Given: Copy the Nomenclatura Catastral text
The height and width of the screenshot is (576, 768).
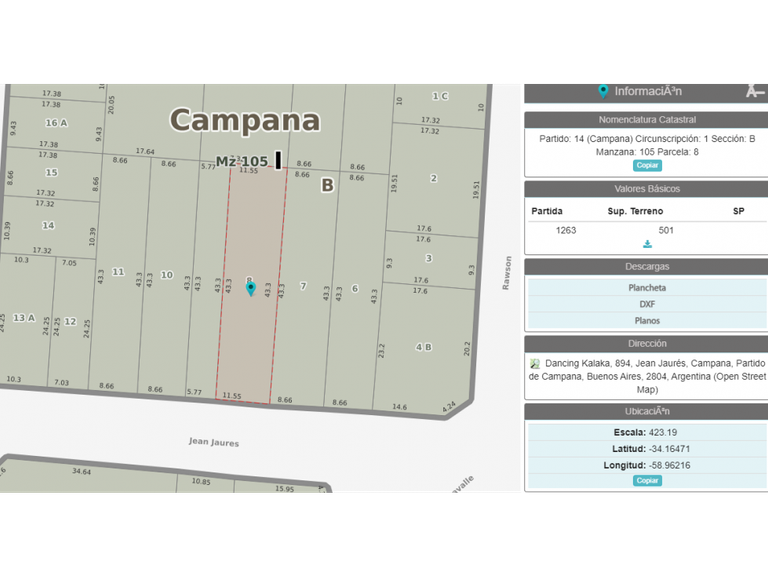Looking at the screenshot, I should (x=647, y=166).
